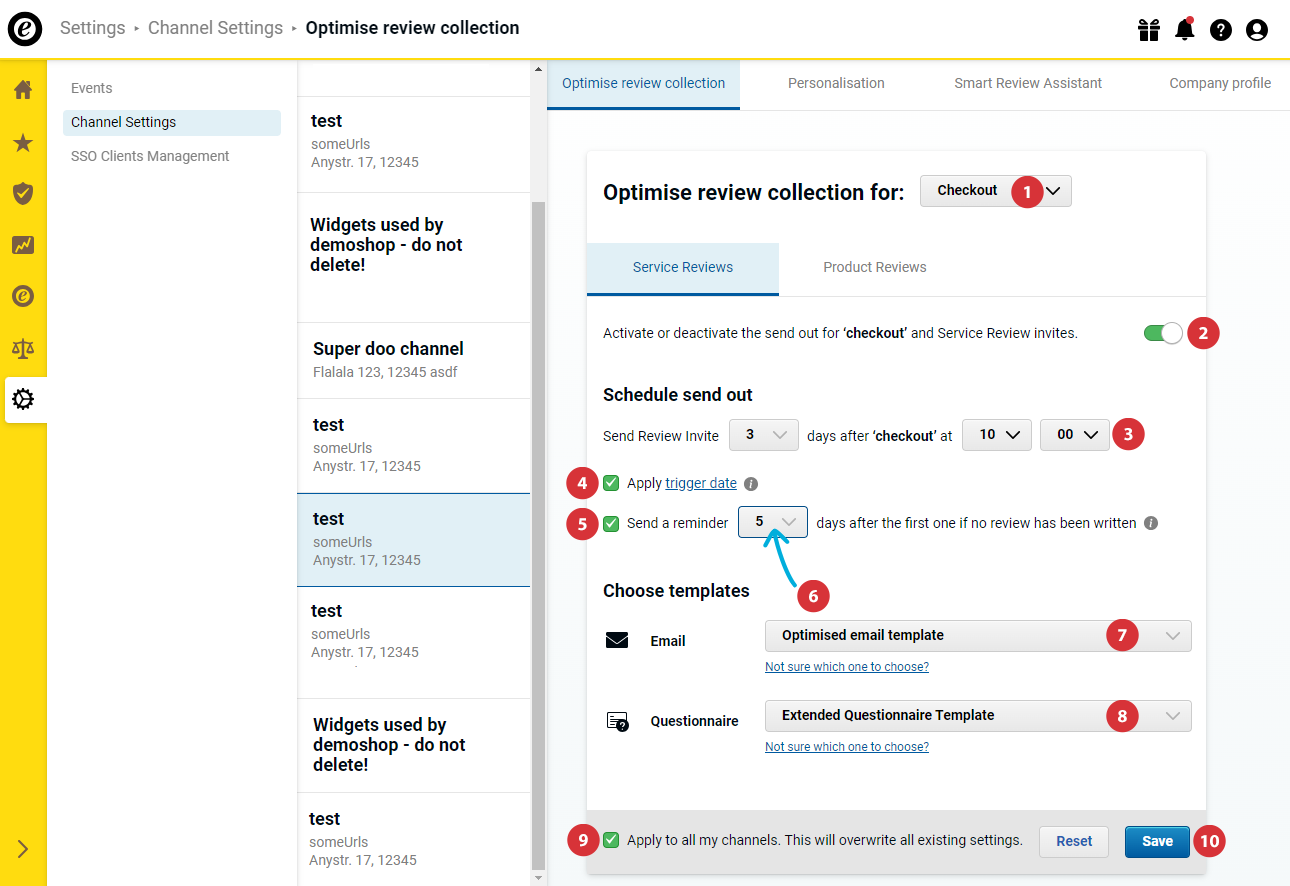Open the Extended Questionnaire Template dropdown
This screenshot has height=886, width=1290.
(x=978, y=716)
